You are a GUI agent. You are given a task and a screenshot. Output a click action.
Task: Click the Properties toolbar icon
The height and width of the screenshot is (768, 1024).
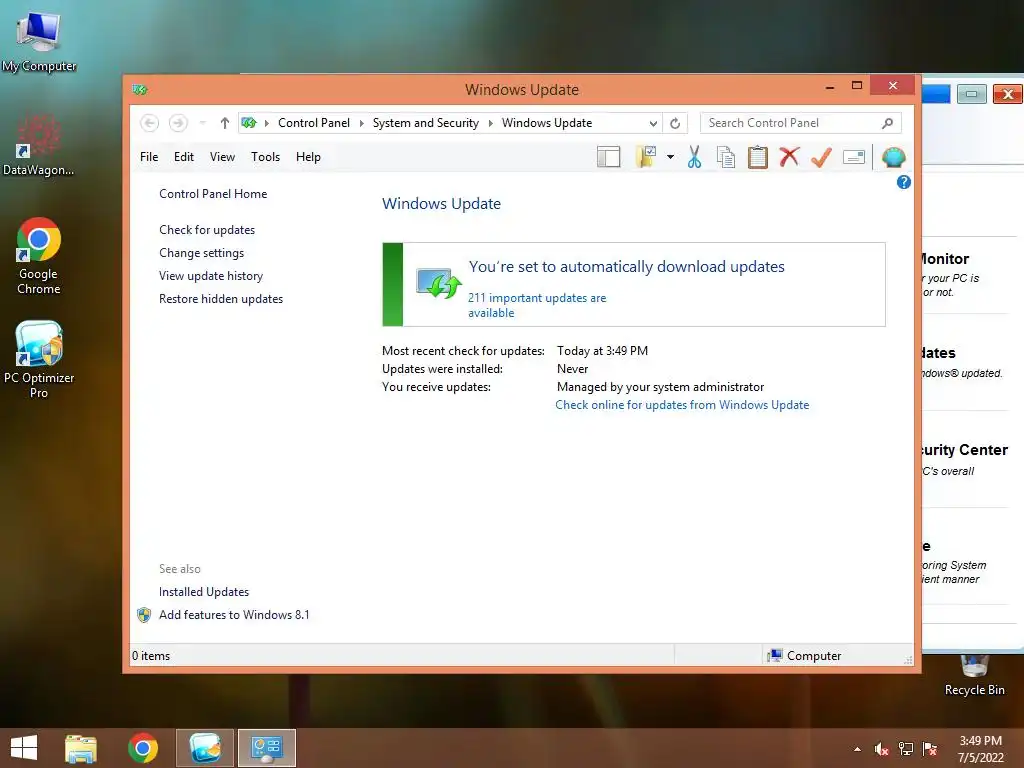(854, 157)
